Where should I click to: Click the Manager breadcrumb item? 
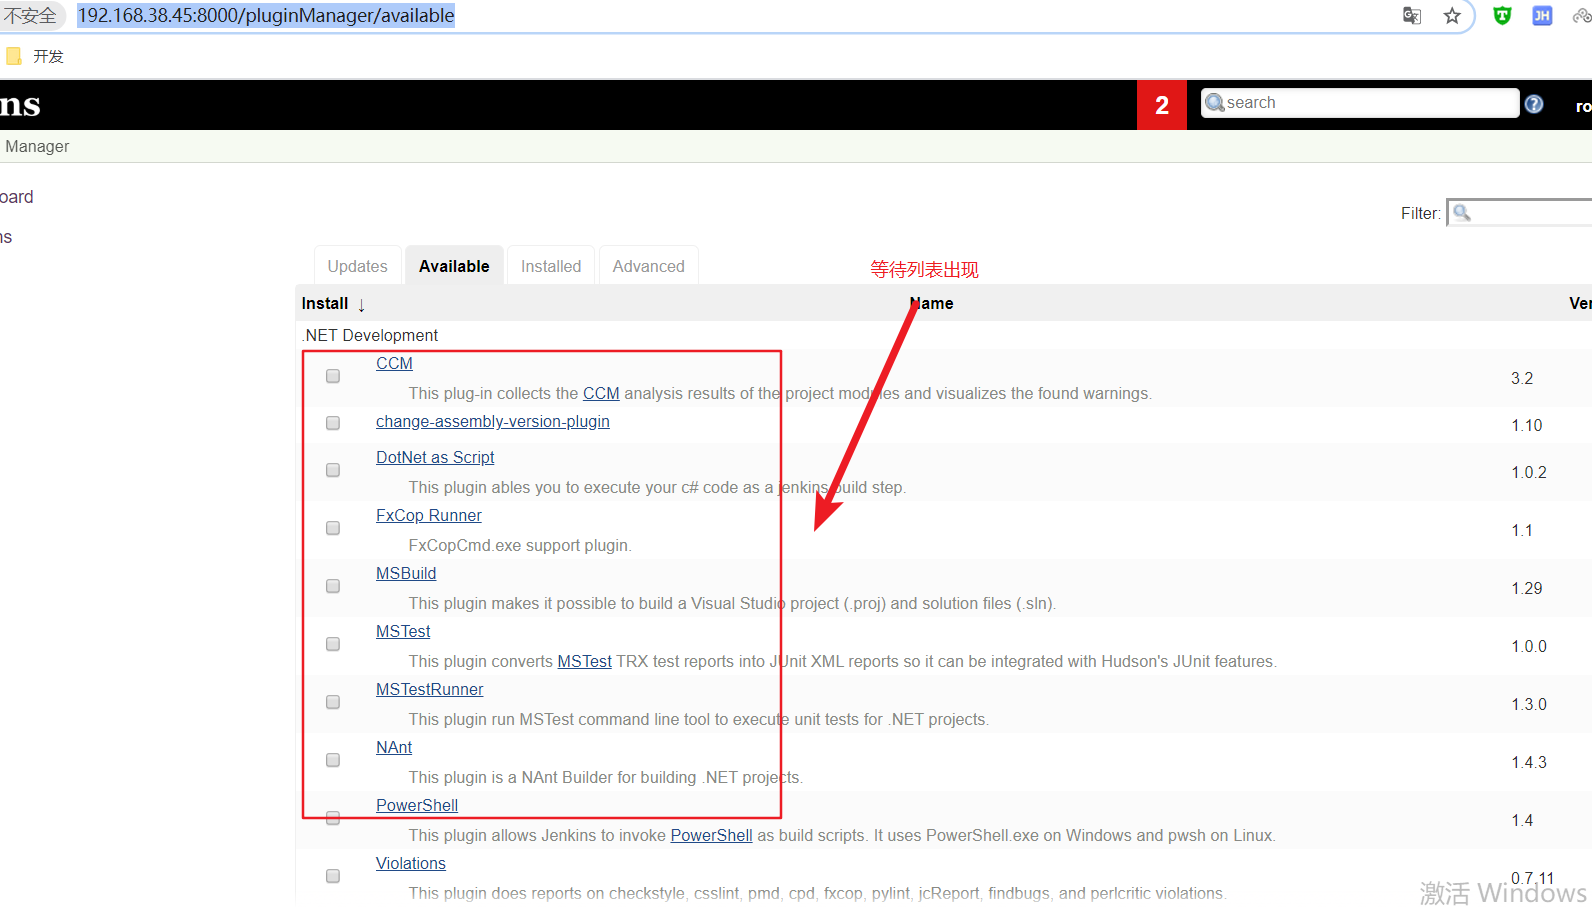[36, 146]
